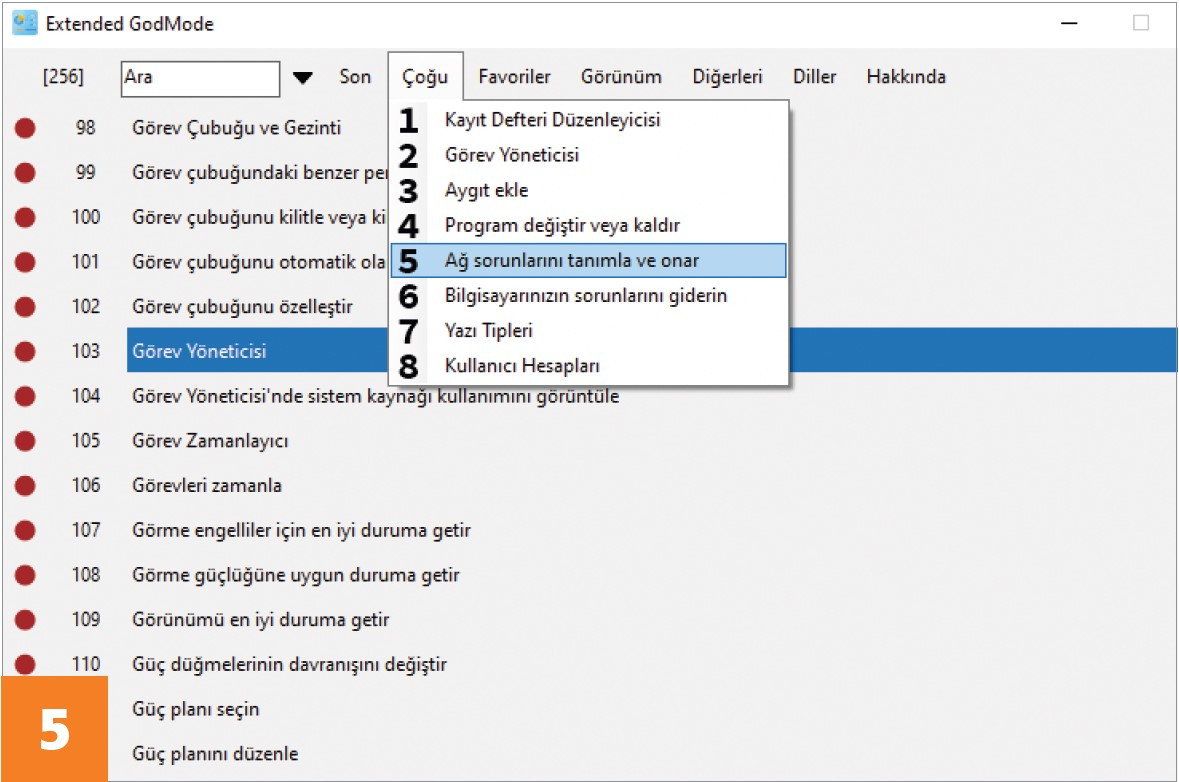Select Görev çubuğundaki benzer row 99
This screenshot has height=782, width=1179.
(259, 173)
